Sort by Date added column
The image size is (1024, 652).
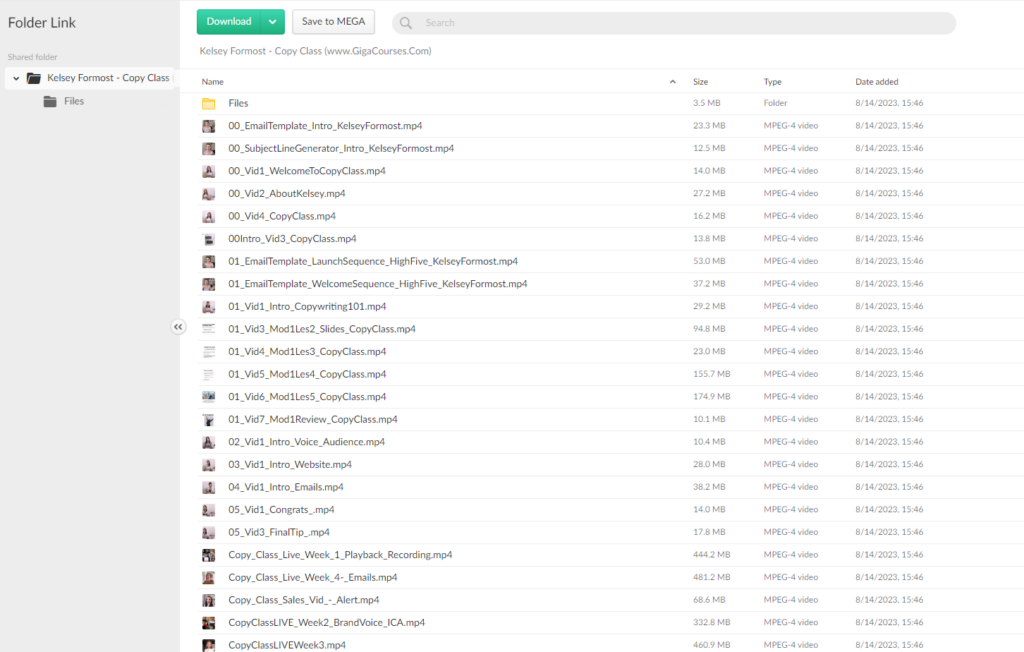[x=876, y=82]
